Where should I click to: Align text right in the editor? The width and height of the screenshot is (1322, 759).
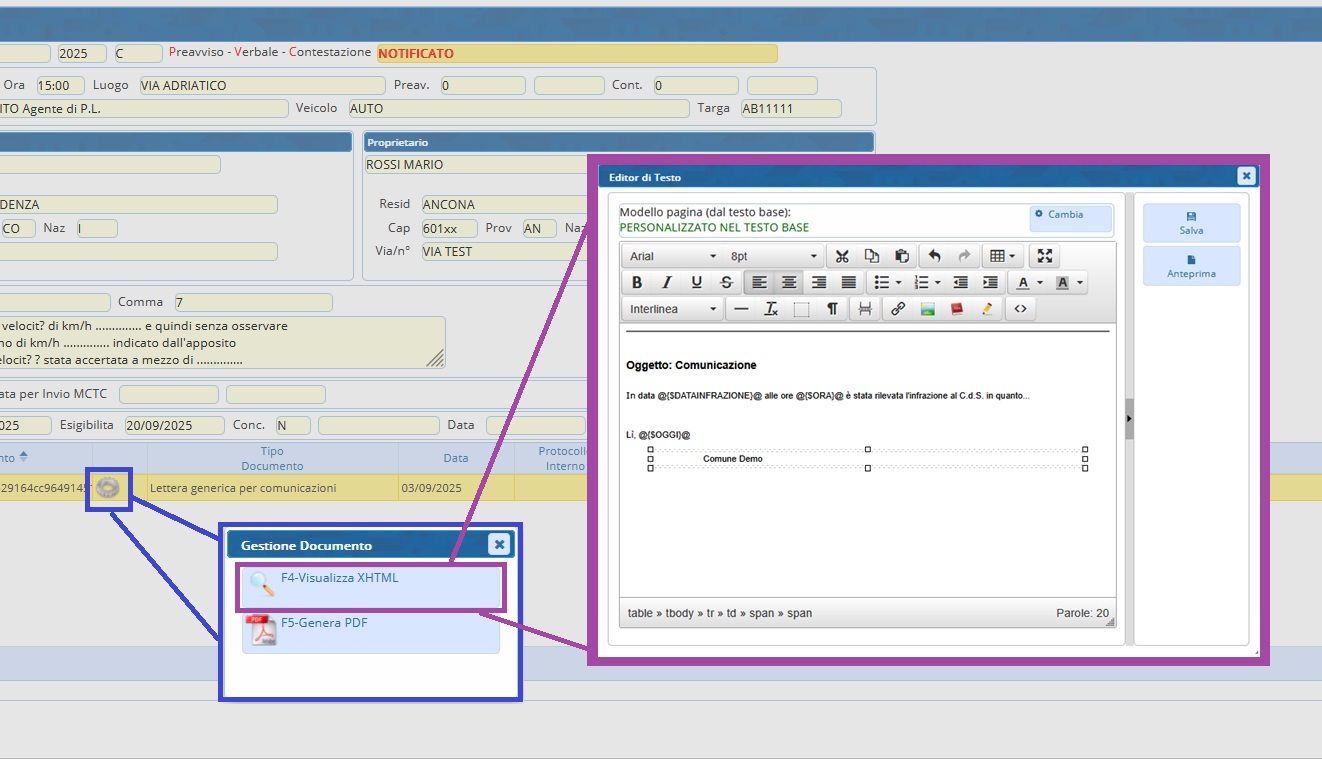pyautogui.click(x=819, y=283)
